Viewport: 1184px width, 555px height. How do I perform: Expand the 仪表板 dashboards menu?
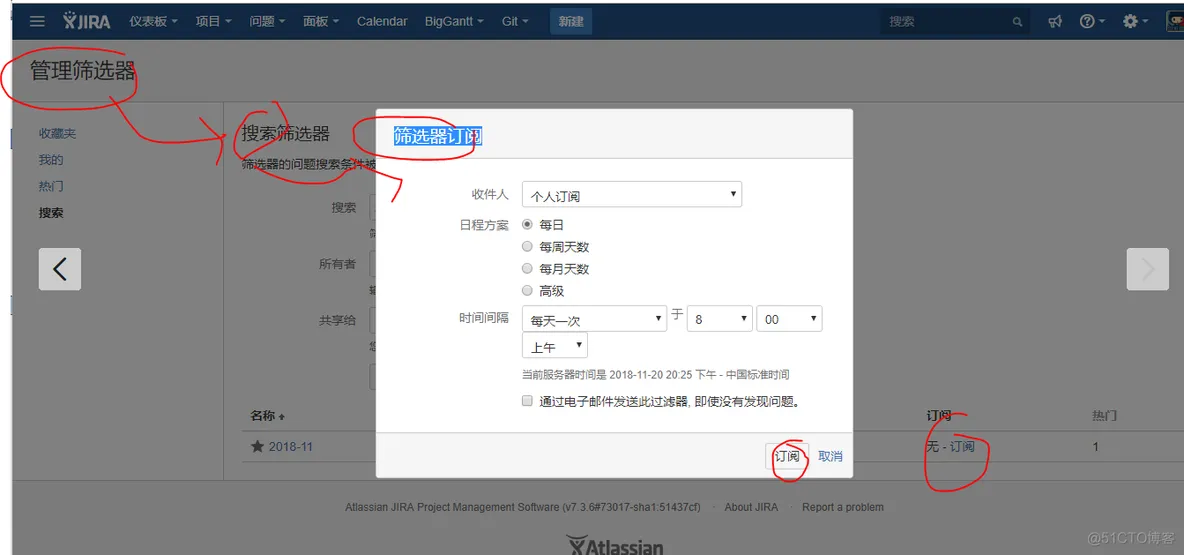pos(153,21)
